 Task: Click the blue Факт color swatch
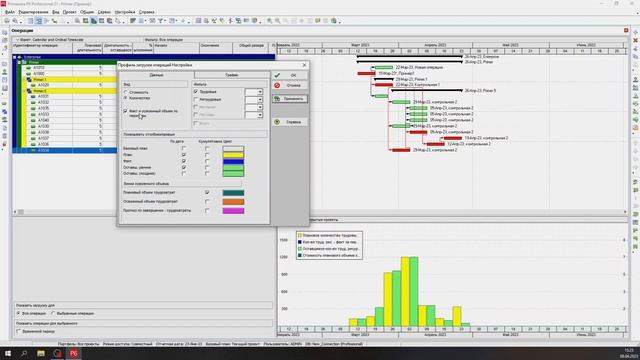233,161
